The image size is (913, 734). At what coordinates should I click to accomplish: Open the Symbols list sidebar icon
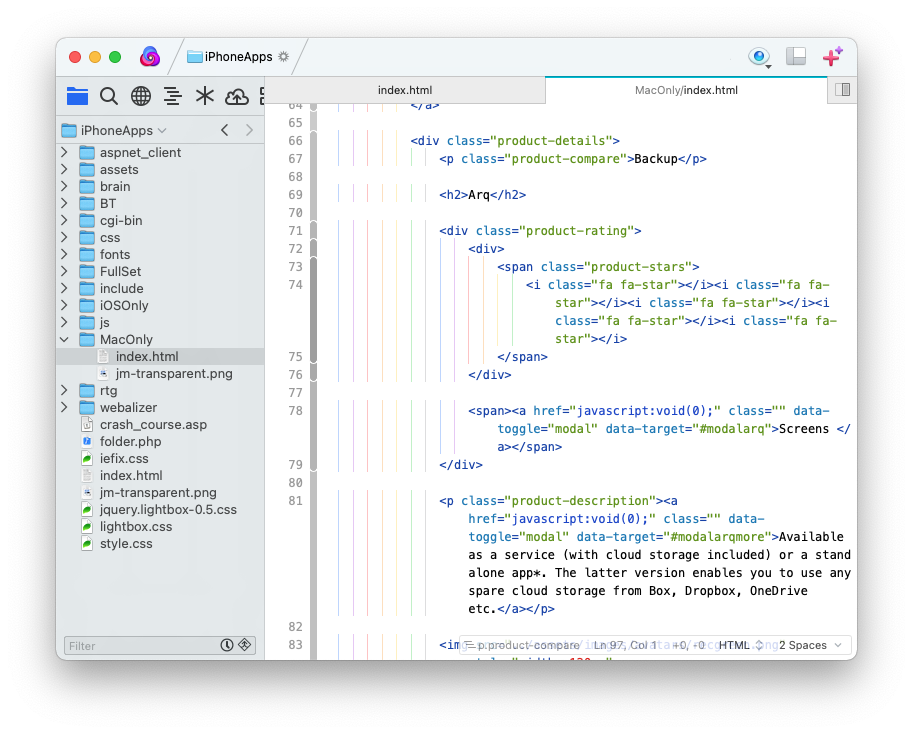point(172,96)
